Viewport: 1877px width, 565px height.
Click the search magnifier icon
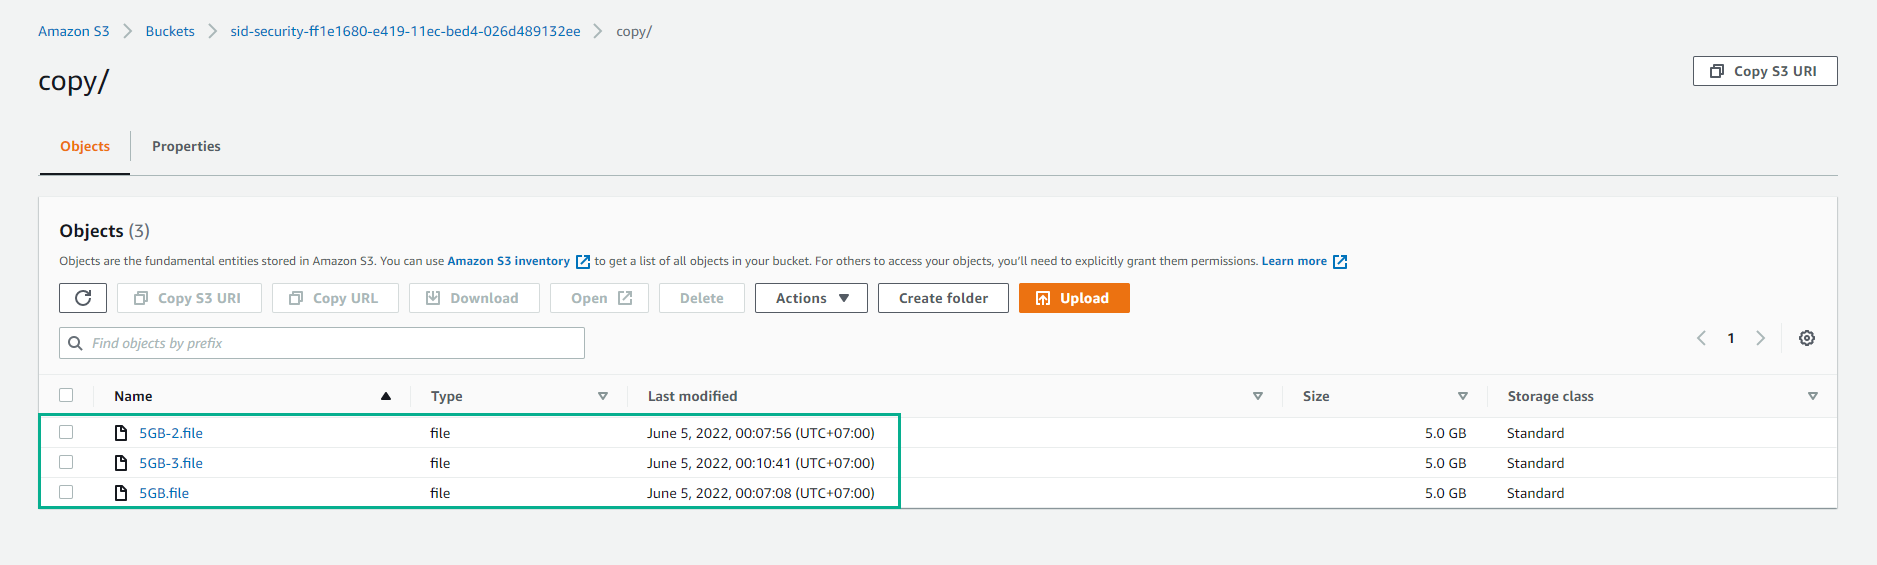click(x=75, y=343)
